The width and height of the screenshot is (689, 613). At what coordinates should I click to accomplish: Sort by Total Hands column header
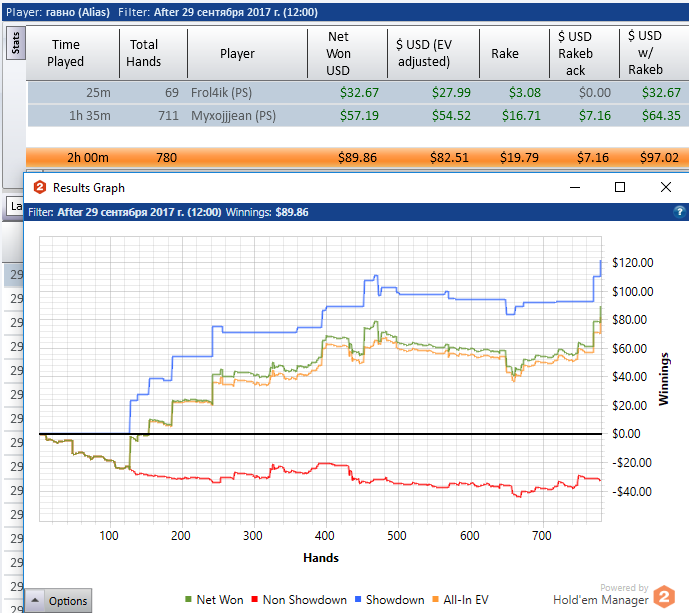point(144,53)
